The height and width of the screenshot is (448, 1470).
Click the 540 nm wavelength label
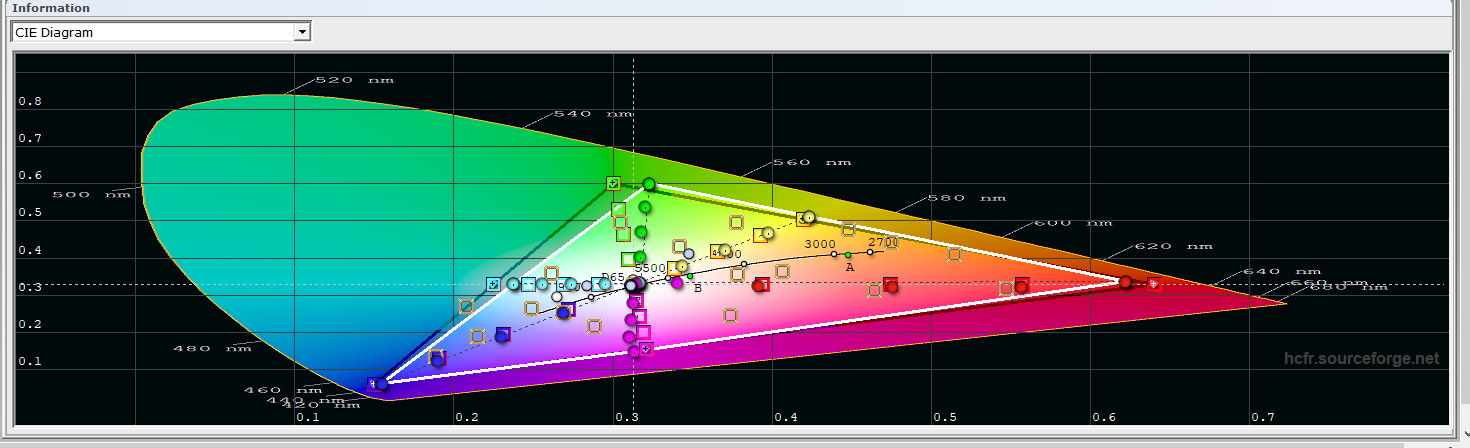tap(593, 114)
